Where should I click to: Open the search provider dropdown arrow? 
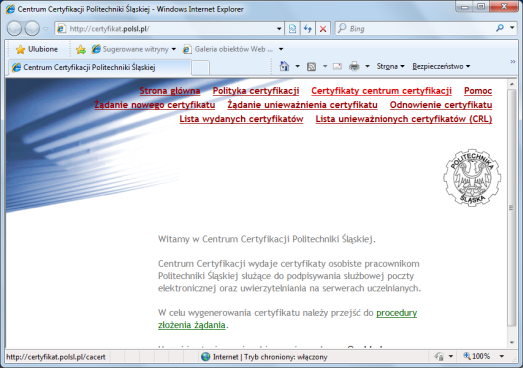click(512, 28)
